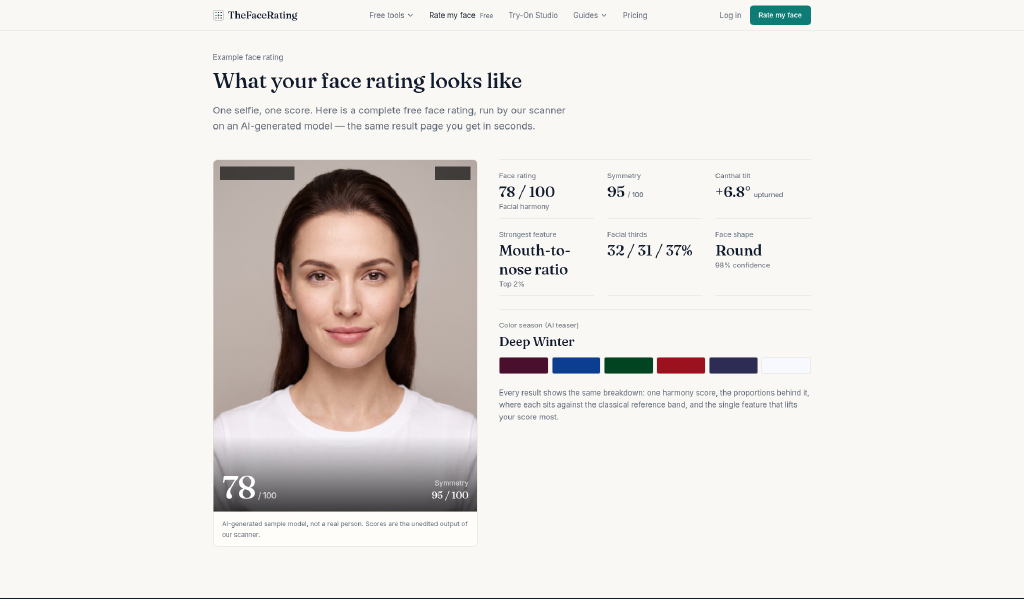Open TheFaceRating home link
This screenshot has width=1024, height=599.
255,15
